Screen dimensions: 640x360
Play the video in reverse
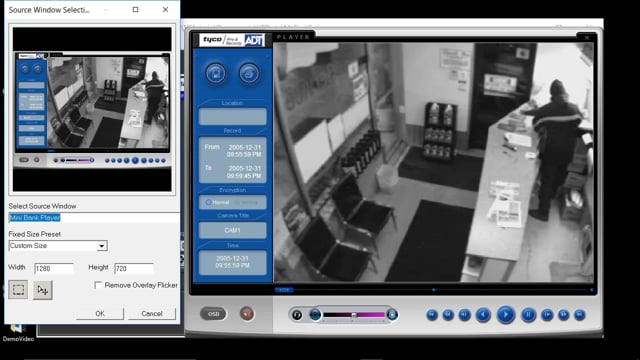coord(483,315)
